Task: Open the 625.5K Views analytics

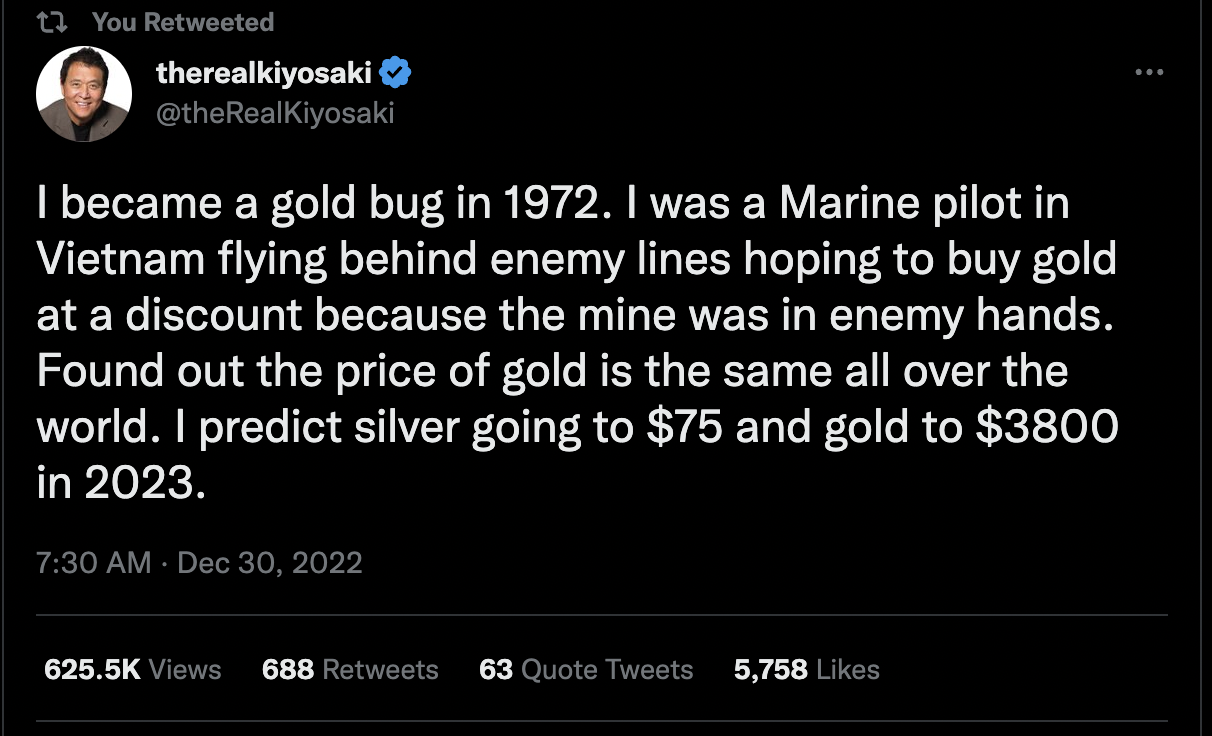Action: [133, 669]
